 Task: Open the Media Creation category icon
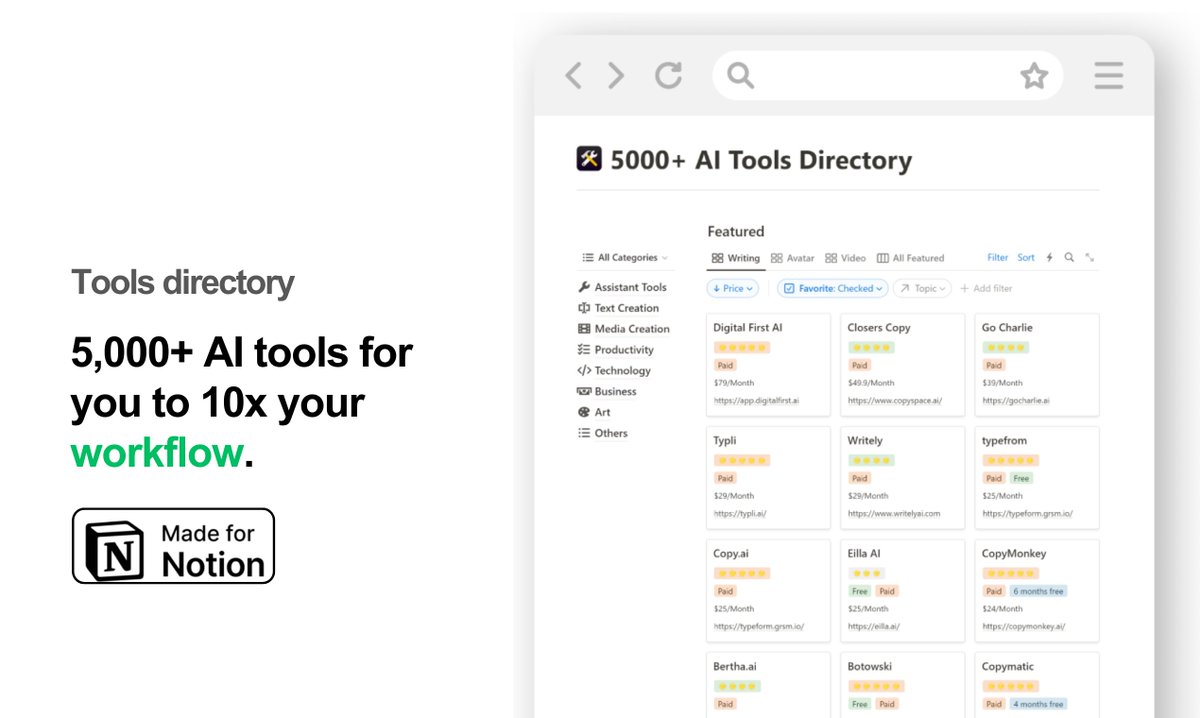pos(585,328)
